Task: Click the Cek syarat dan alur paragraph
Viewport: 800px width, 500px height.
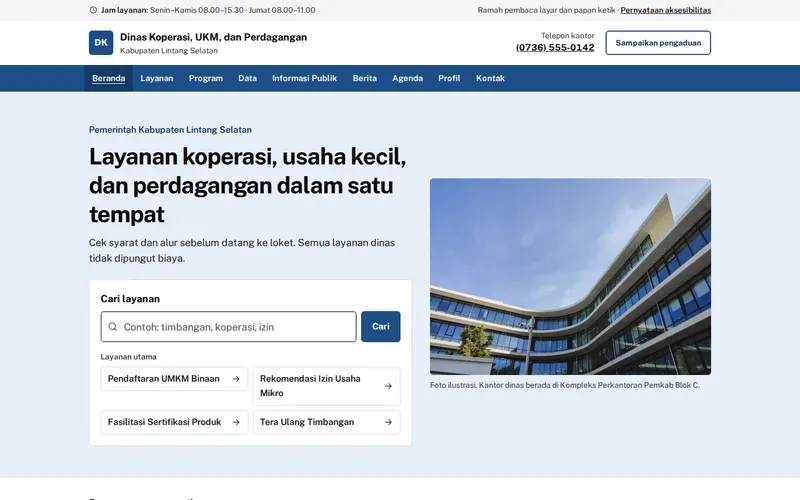Action: [242, 251]
